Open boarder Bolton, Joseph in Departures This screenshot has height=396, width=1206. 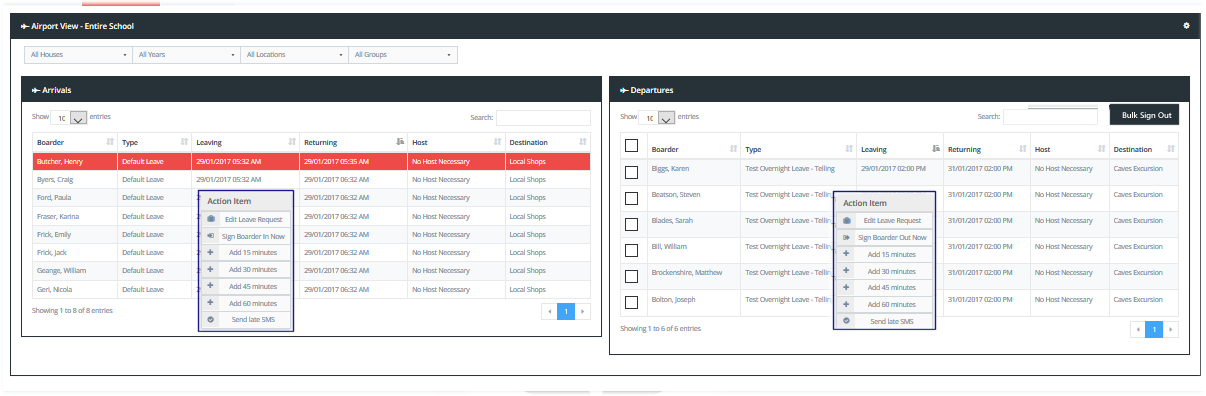point(673,299)
